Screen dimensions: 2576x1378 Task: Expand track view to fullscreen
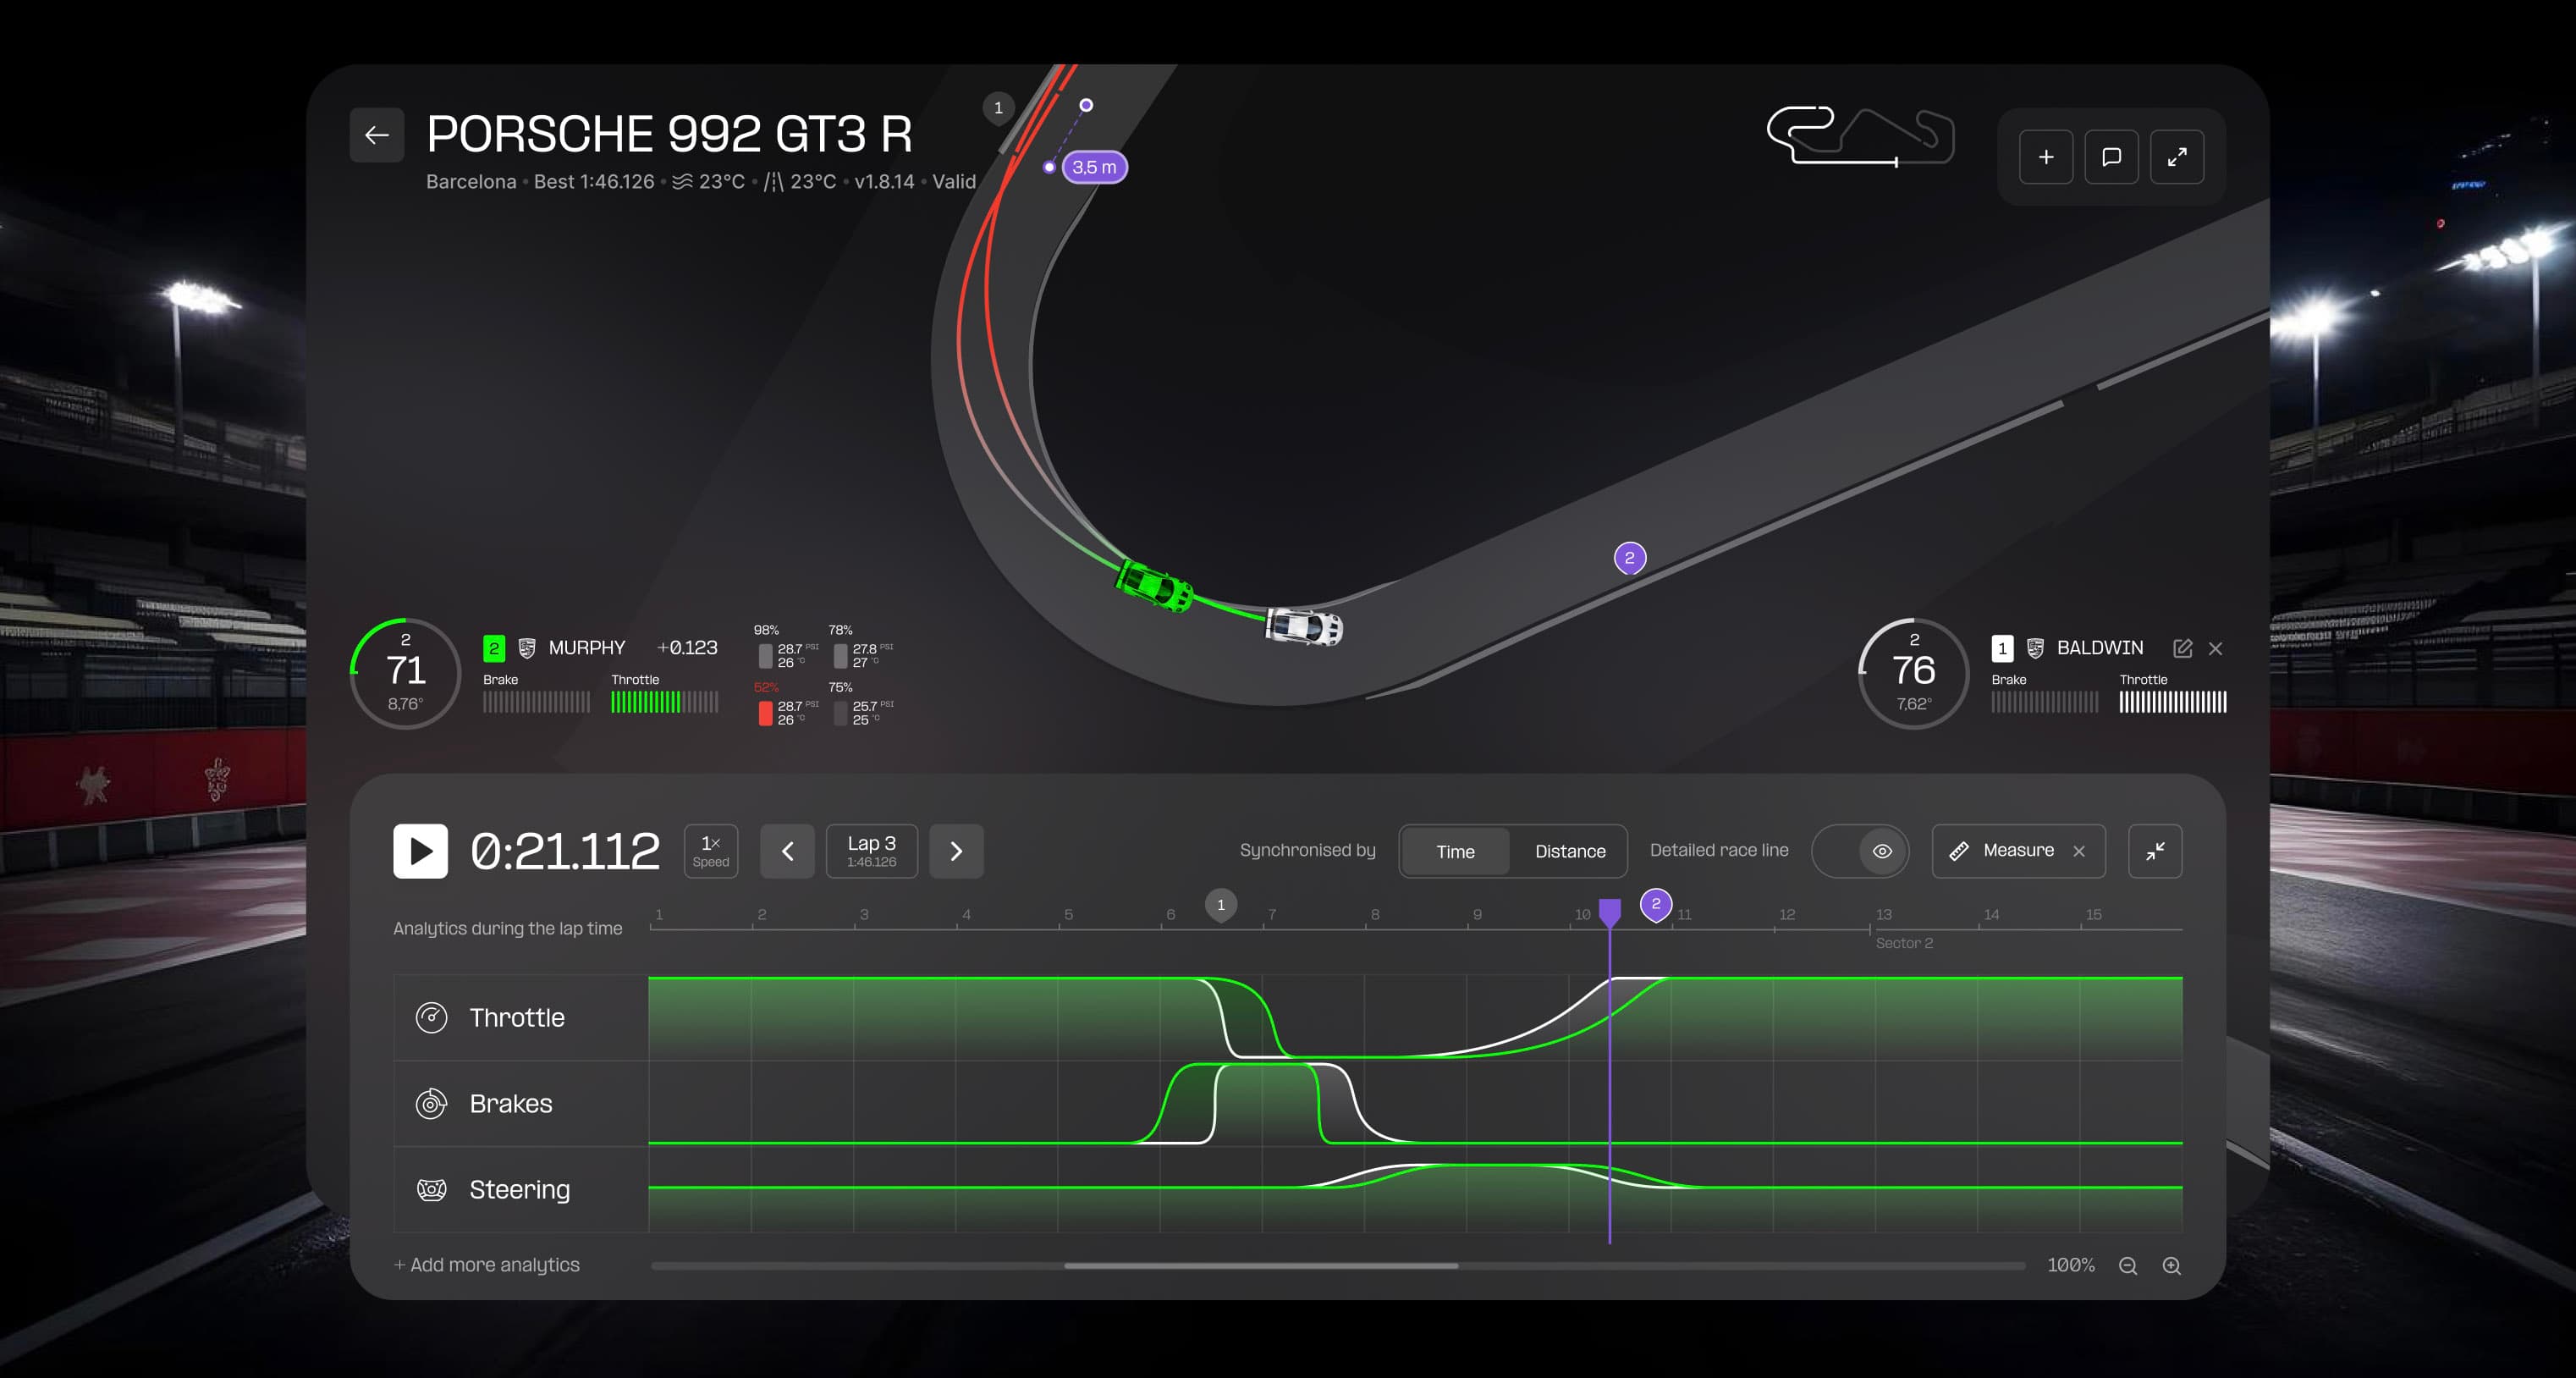2177,157
